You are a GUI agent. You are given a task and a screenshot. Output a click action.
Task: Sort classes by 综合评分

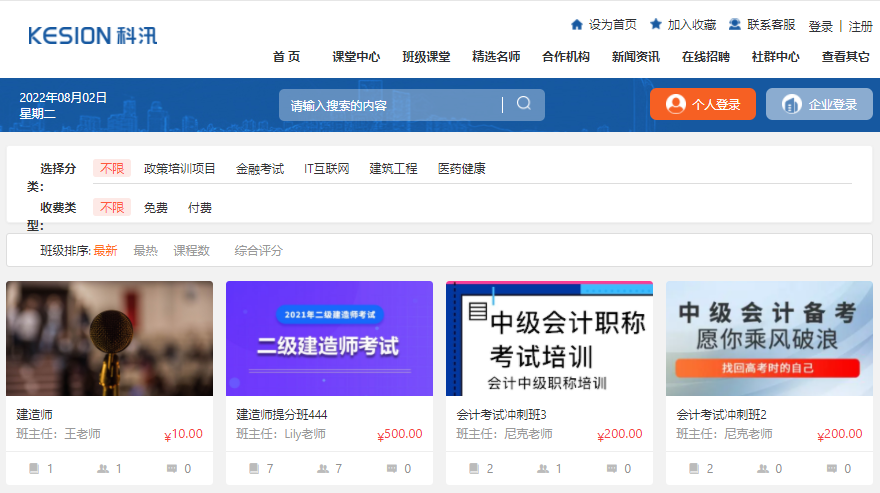tap(258, 250)
